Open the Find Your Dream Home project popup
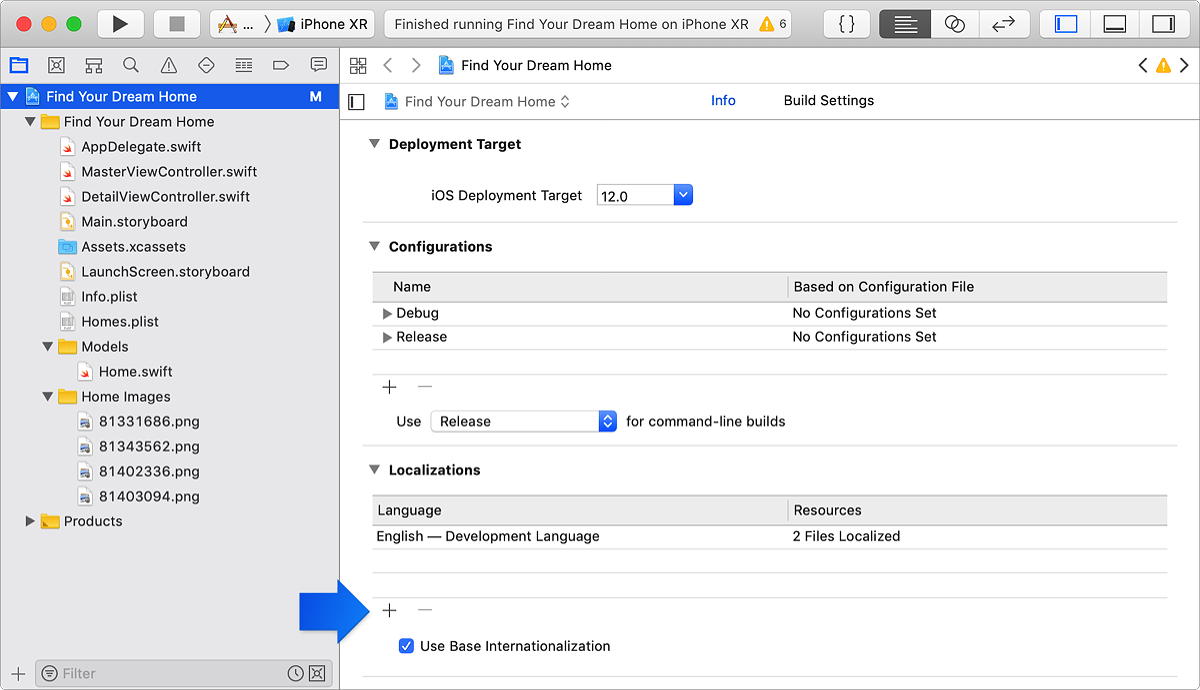 click(x=478, y=101)
